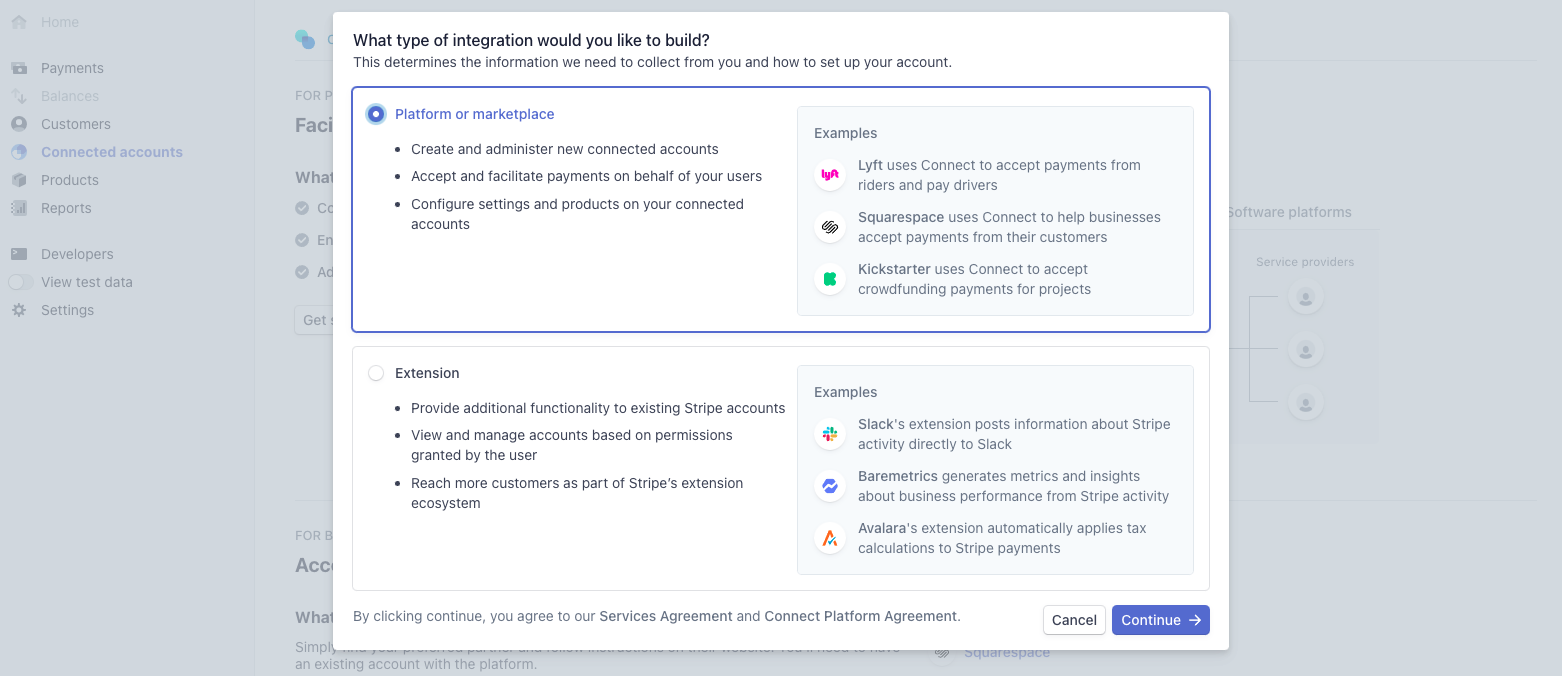Open the Services Agreement link
Viewport: 1562px width, 676px height.
666,616
